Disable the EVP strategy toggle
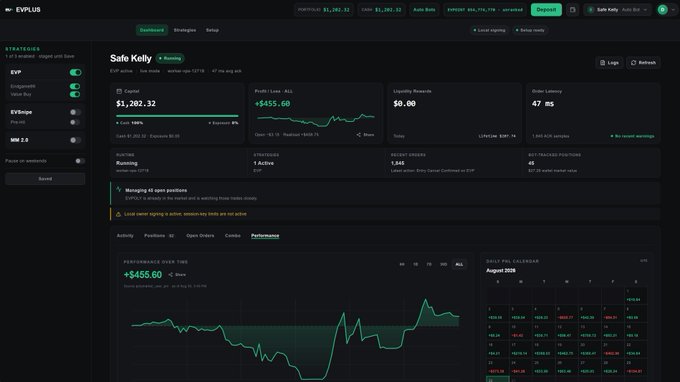Screen dimensions: 680x382 [75, 72]
